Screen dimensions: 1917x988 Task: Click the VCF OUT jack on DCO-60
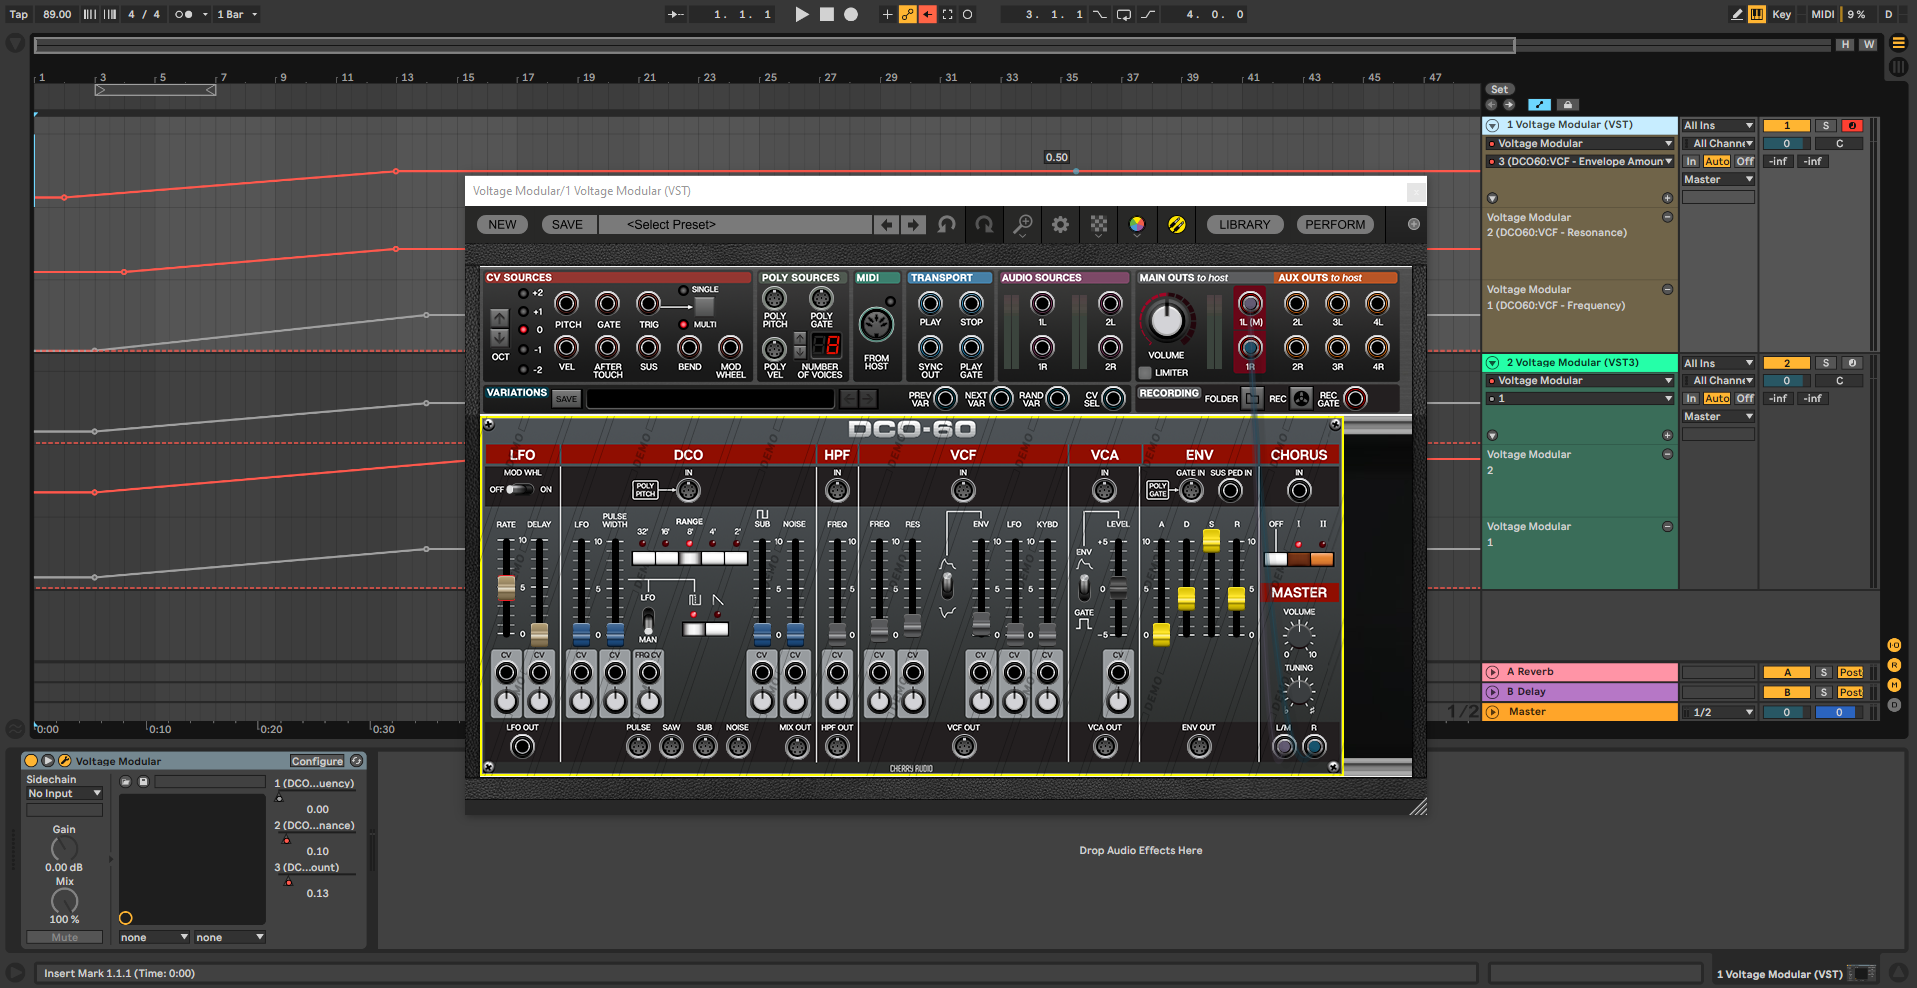[x=964, y=746]
